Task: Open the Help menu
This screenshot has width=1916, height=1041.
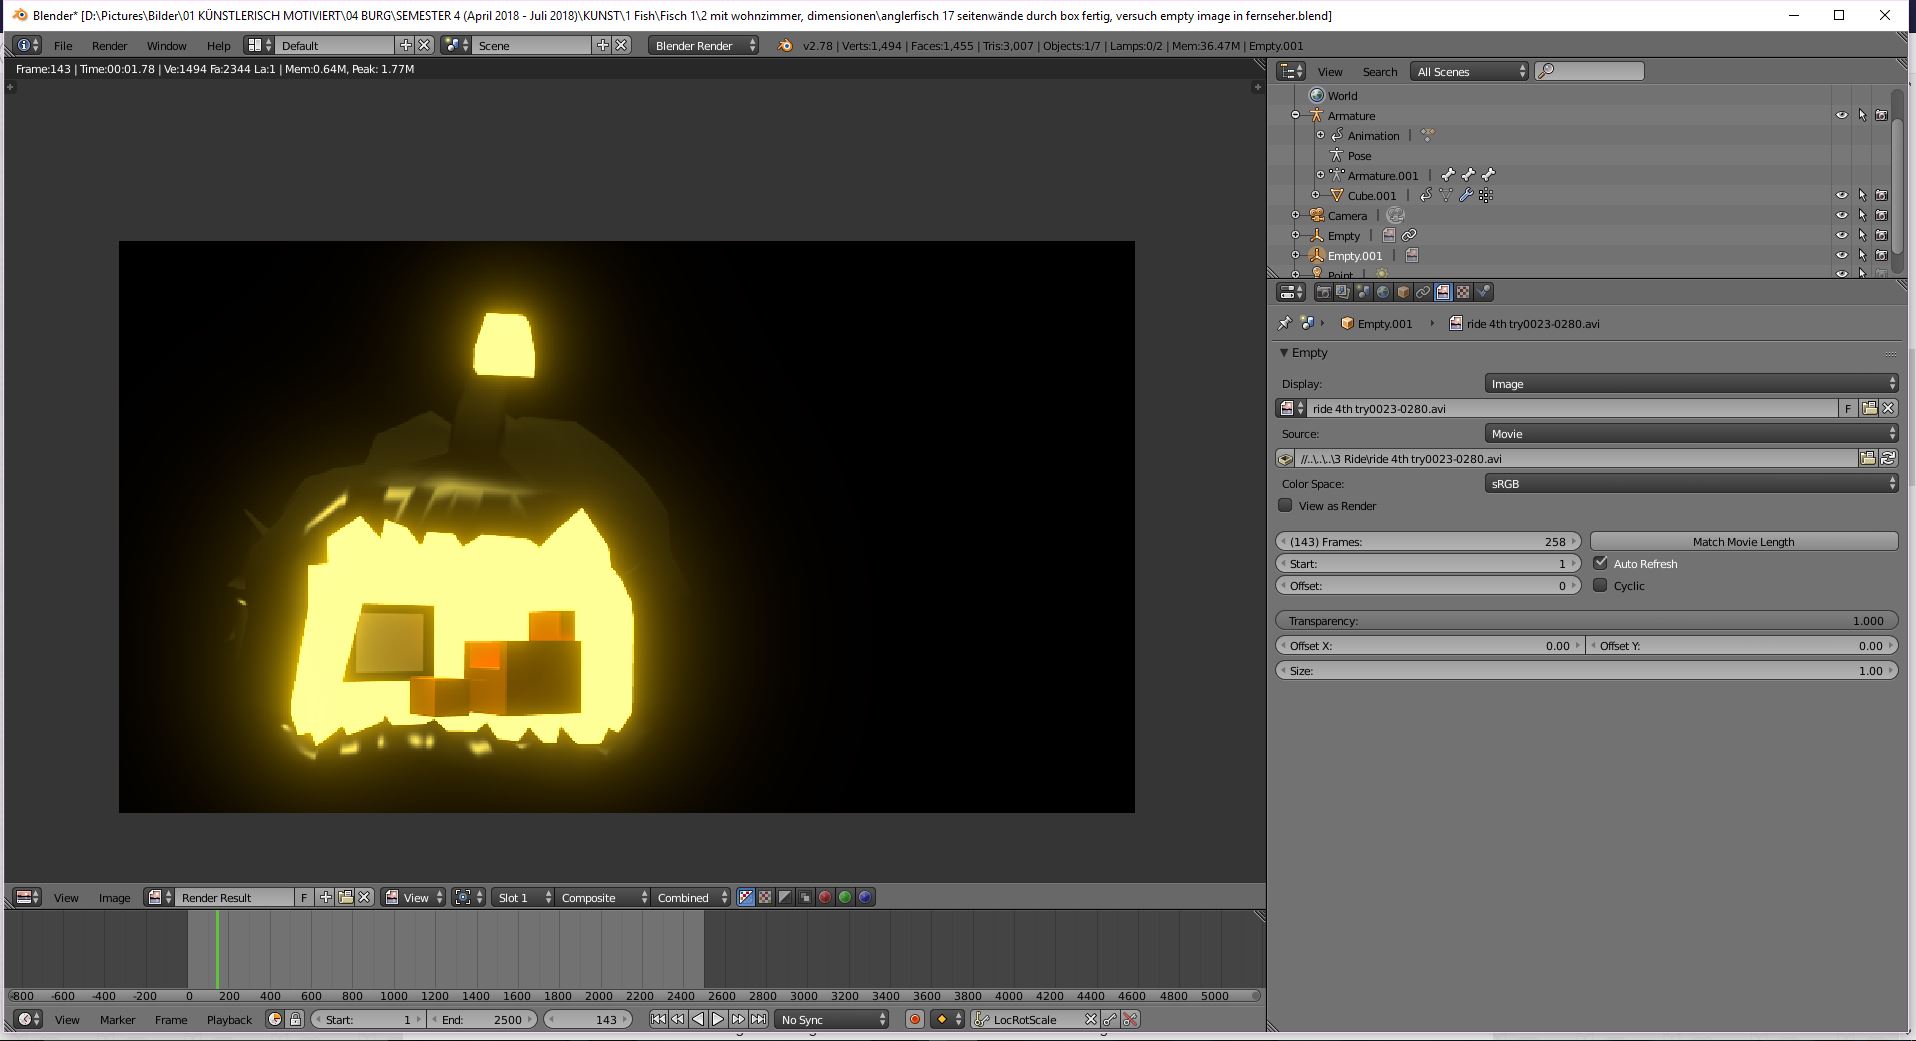Action: point(218,45)
